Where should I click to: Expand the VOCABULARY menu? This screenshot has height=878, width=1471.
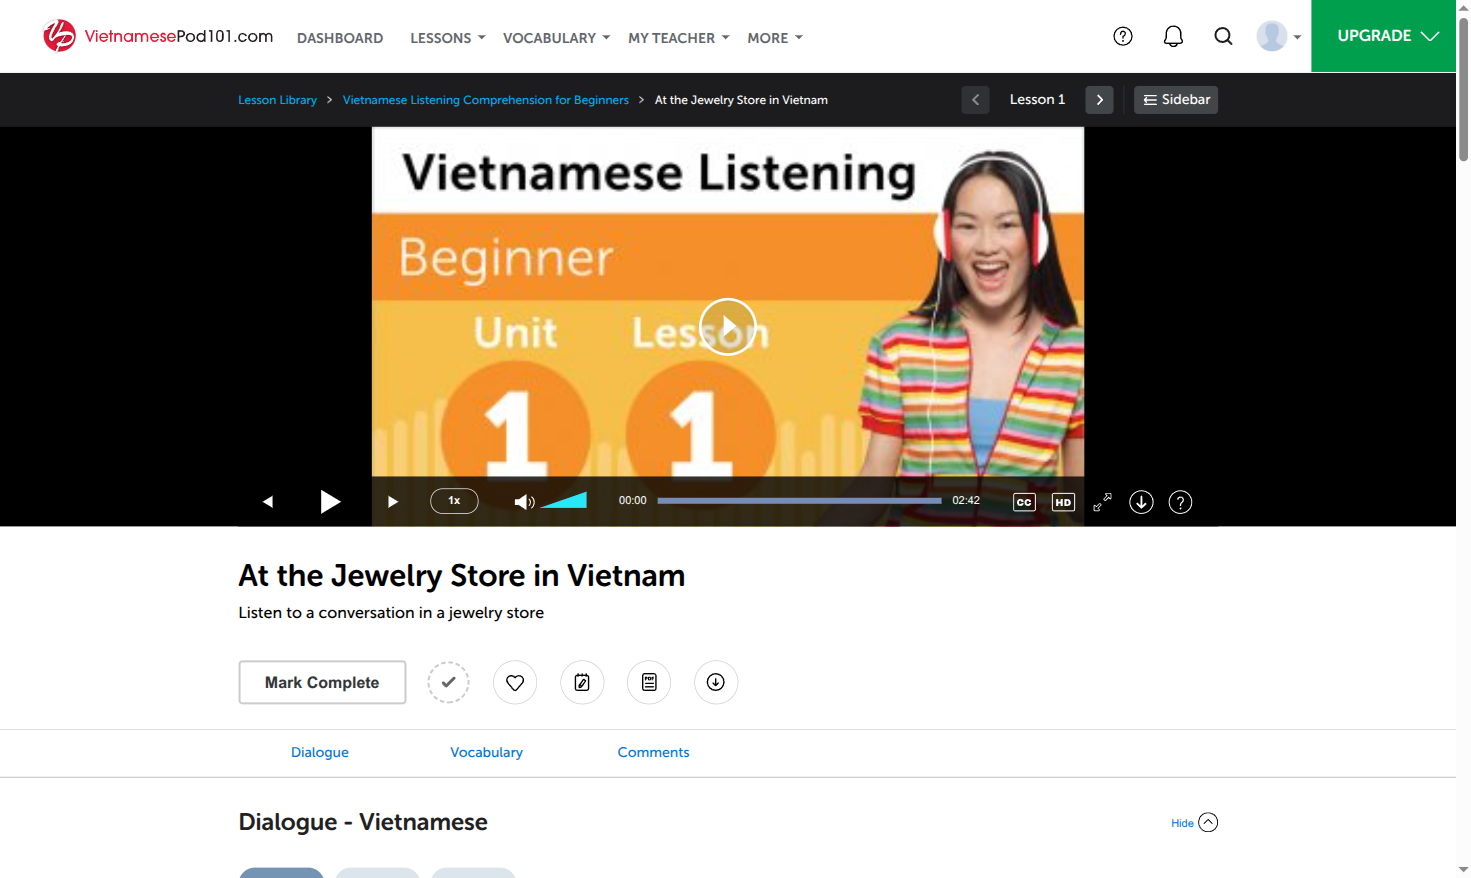coord(556,38)
